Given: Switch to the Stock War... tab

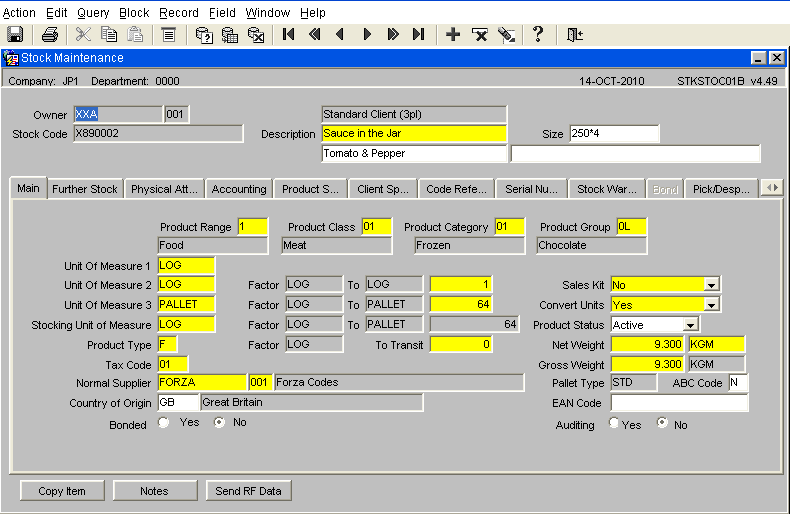Looking at the screenshot, I should [607, 189].
